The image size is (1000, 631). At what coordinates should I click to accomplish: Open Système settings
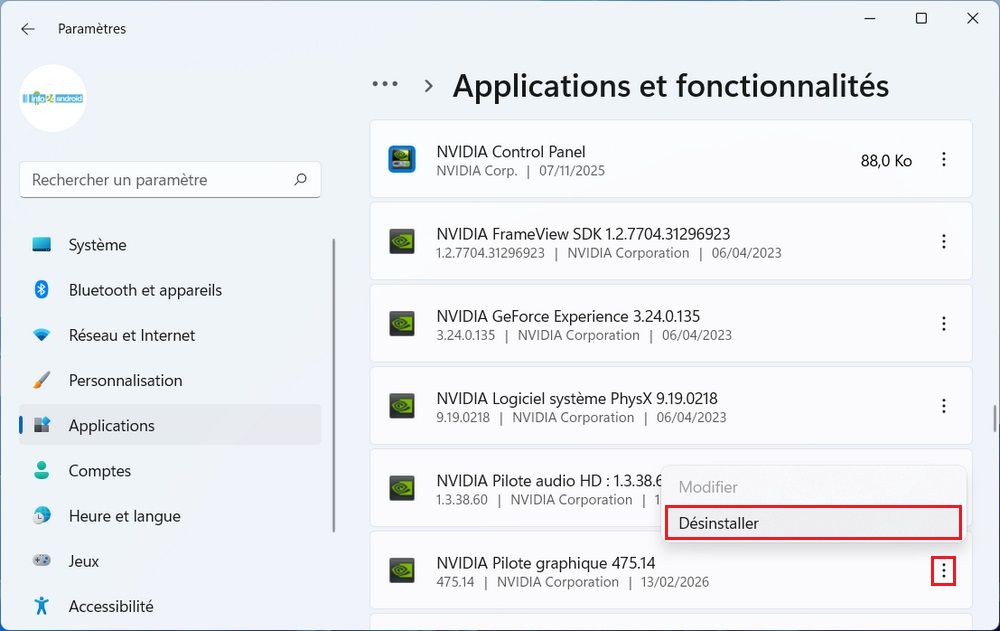coord(170,245)
